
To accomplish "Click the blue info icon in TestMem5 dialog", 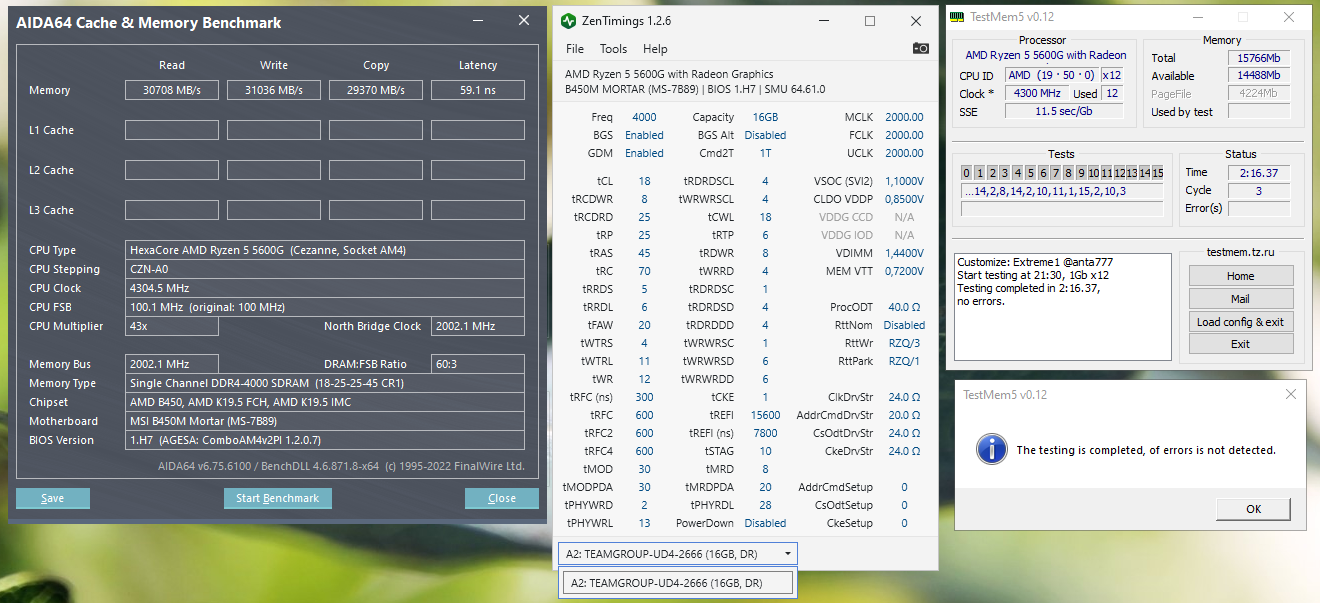I will (x=992, y=449).
